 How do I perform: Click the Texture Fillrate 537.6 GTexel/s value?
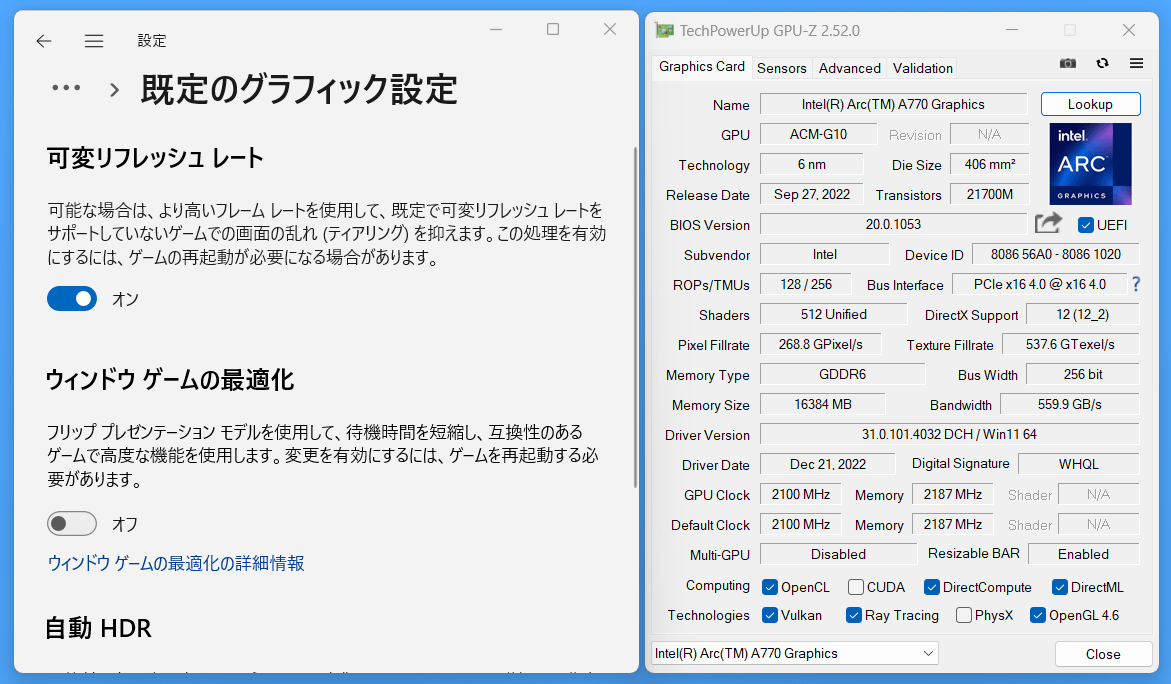point(1070,344)
